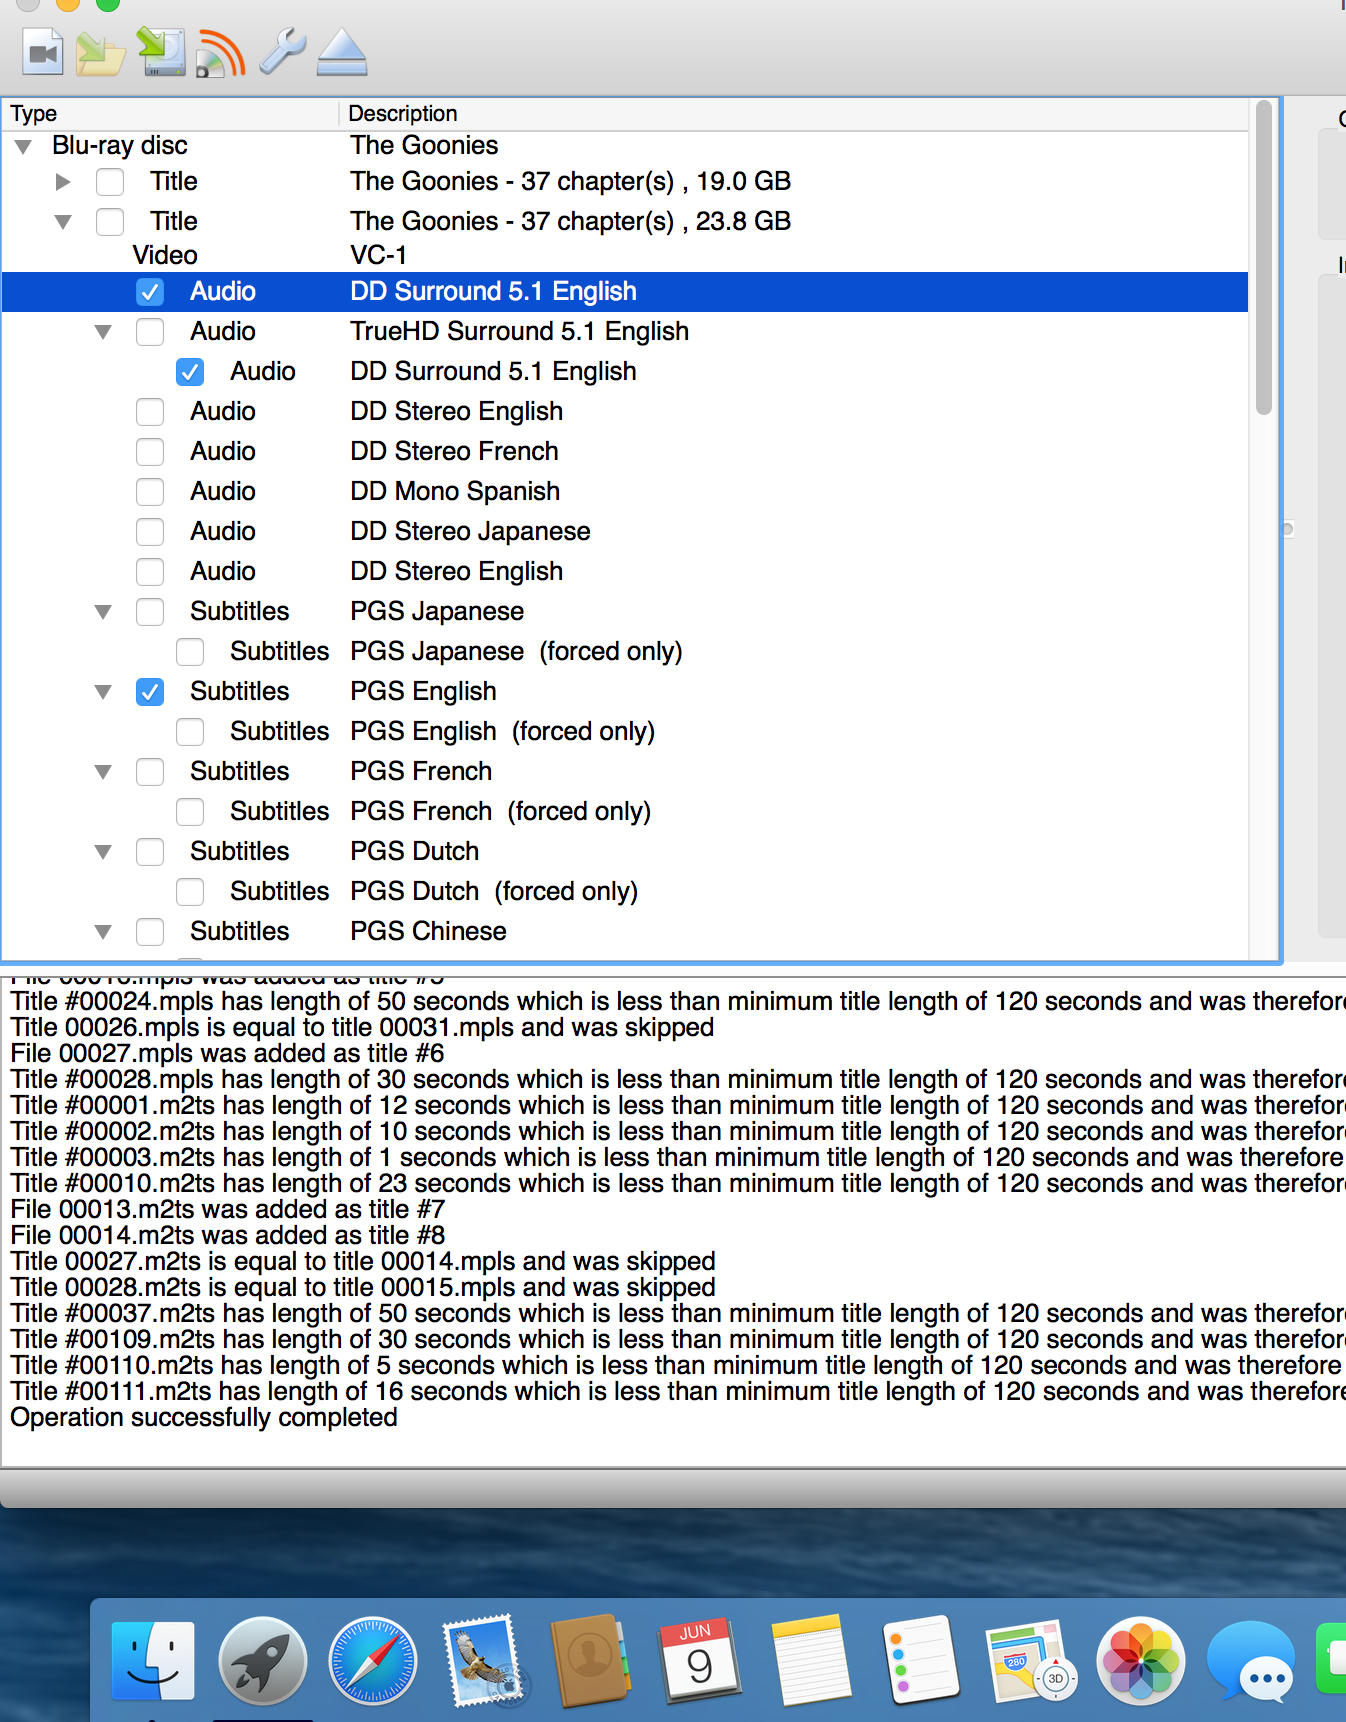The image size is (1346, 1722).
Task: Open Launchpad rocket icon in Dock
Action: (262, 1661)
